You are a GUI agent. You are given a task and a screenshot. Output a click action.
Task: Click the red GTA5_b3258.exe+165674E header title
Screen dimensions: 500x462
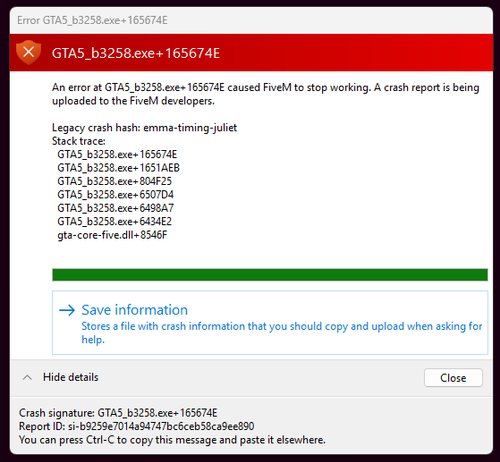(x=136, y=53)
